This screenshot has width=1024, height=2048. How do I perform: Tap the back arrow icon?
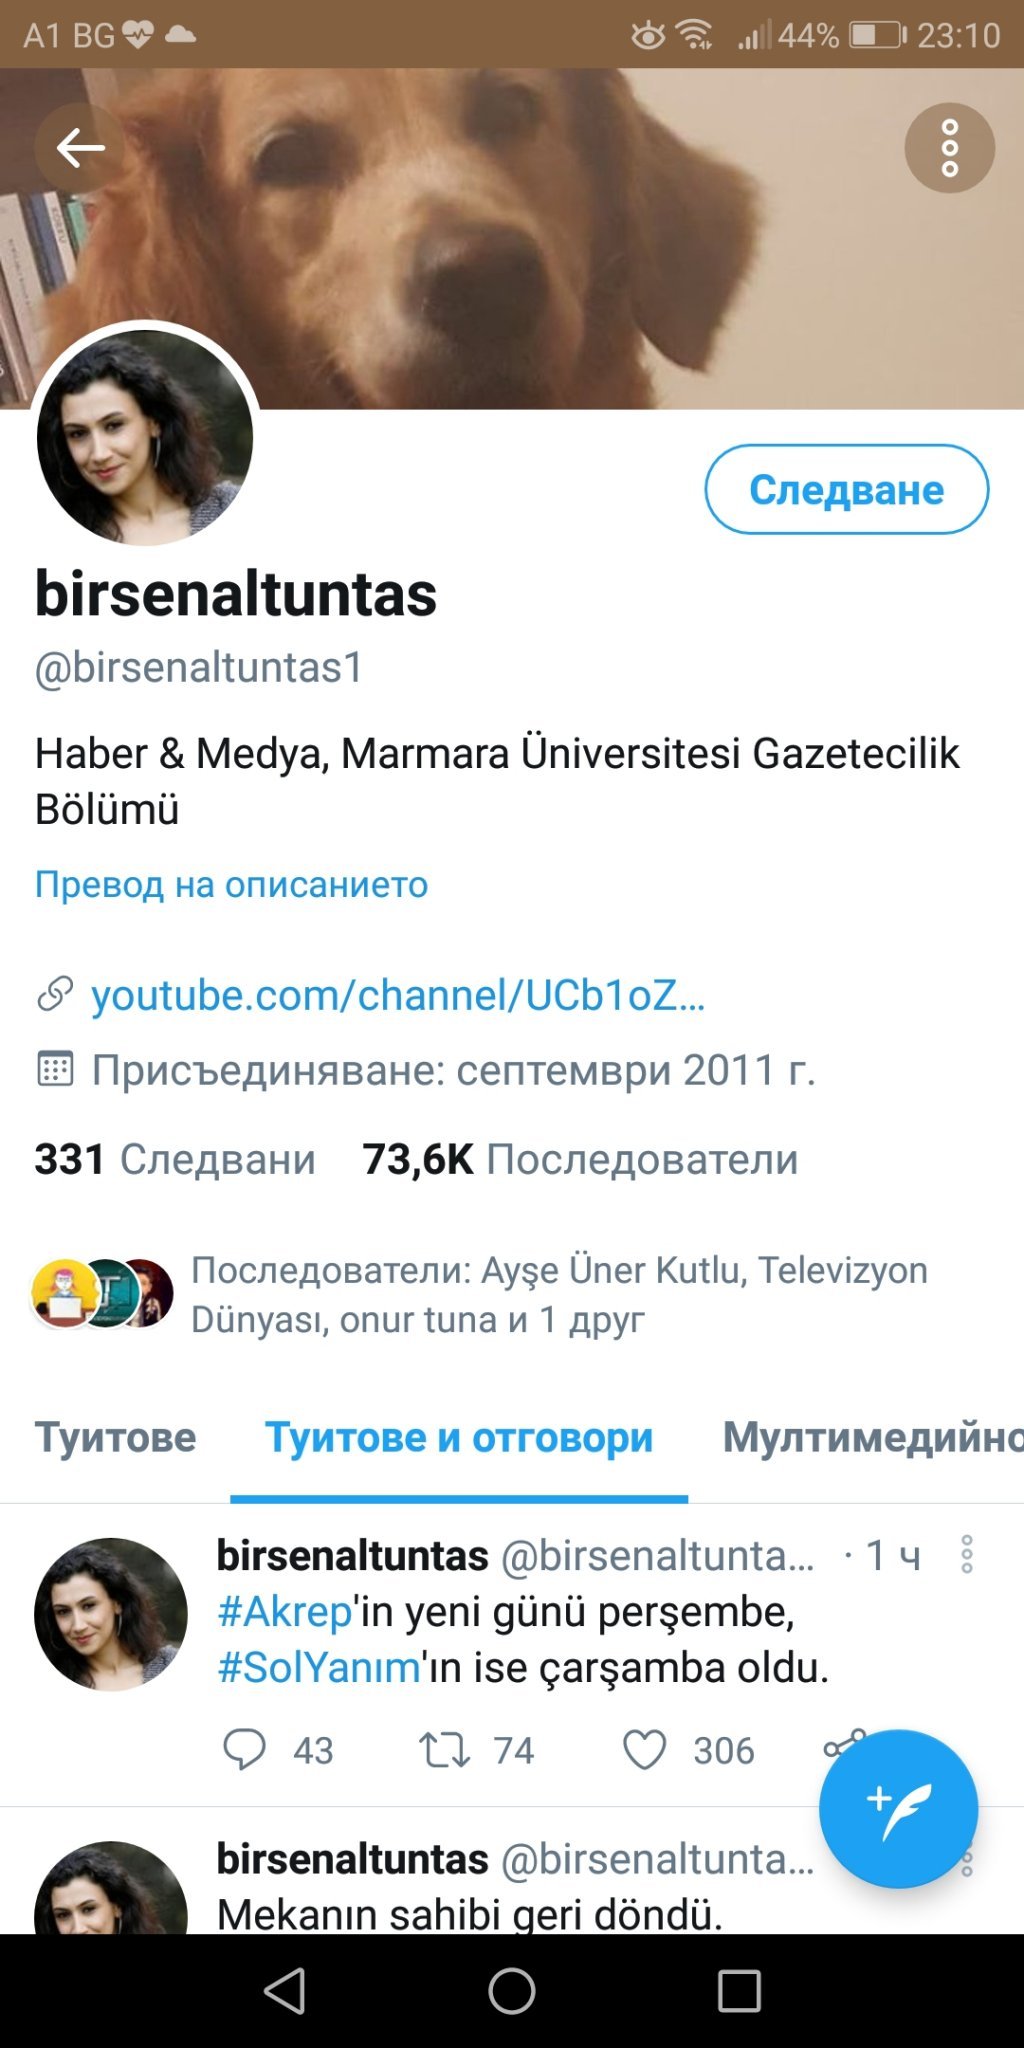click(80, 148)
